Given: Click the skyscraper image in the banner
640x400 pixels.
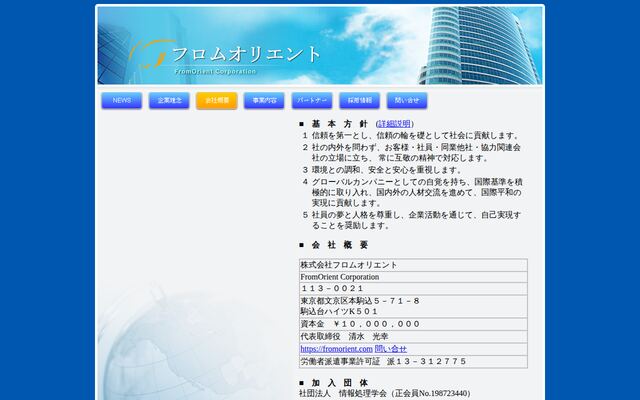Looking at the screenshot, I should (479, 45).
